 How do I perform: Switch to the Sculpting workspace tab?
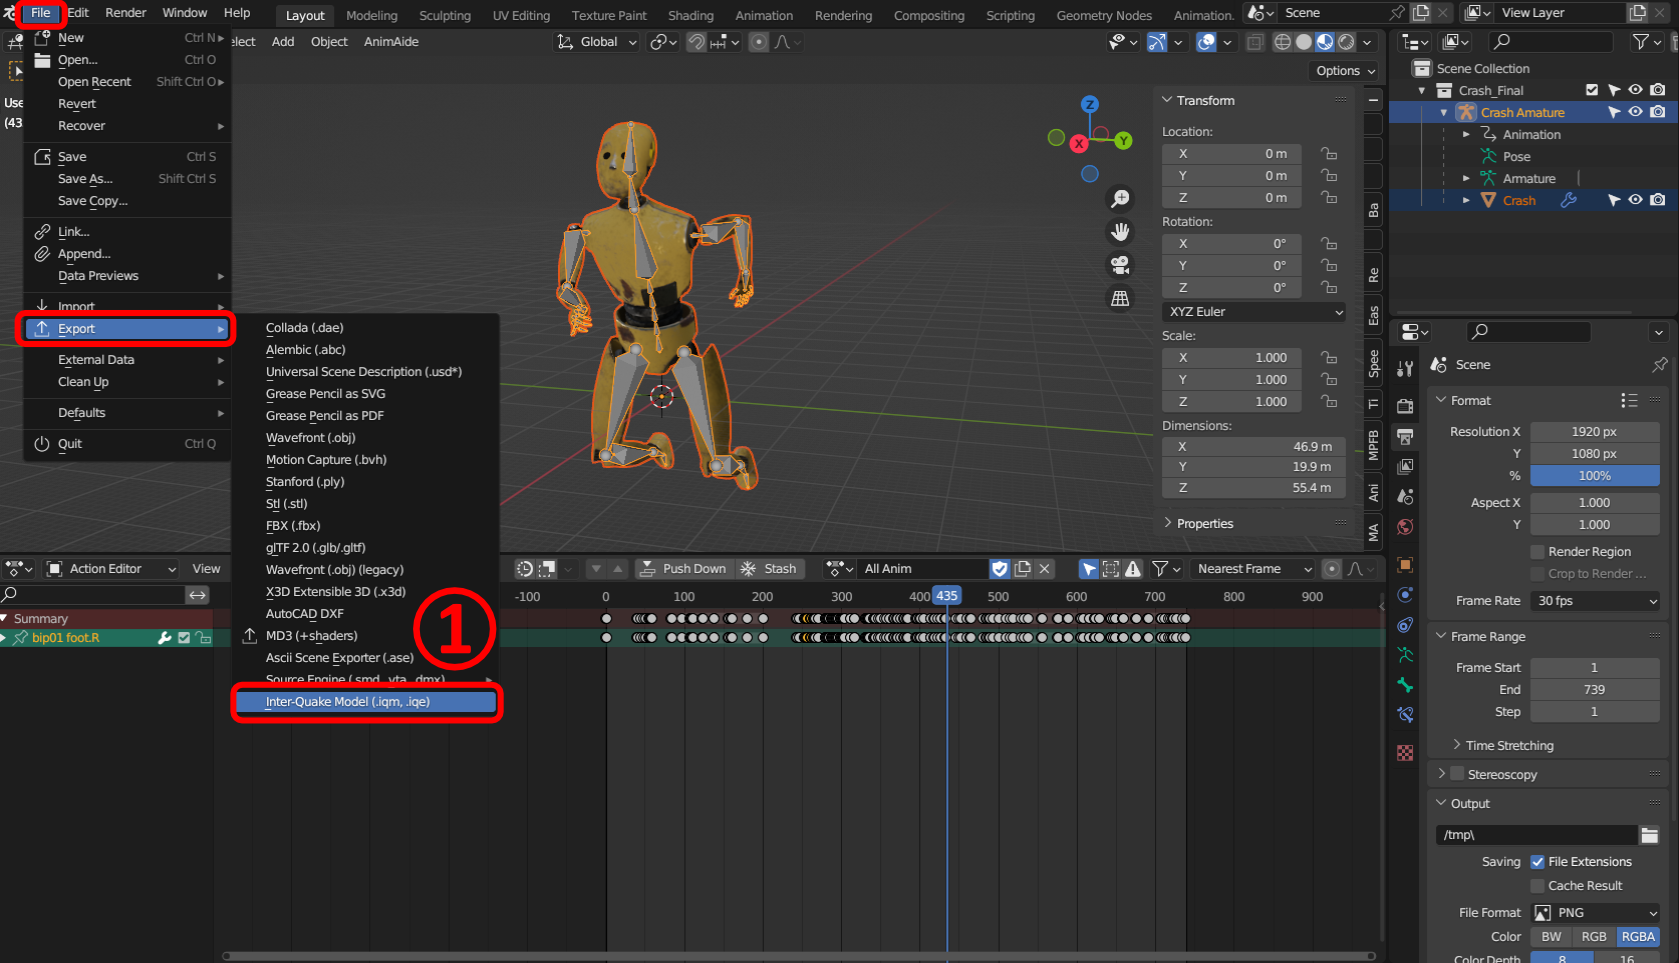point(445,15)
